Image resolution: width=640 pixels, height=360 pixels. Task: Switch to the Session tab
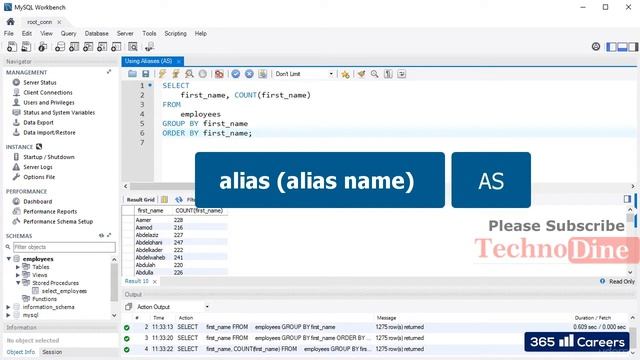pyautogui.click(x=52, y=352)
